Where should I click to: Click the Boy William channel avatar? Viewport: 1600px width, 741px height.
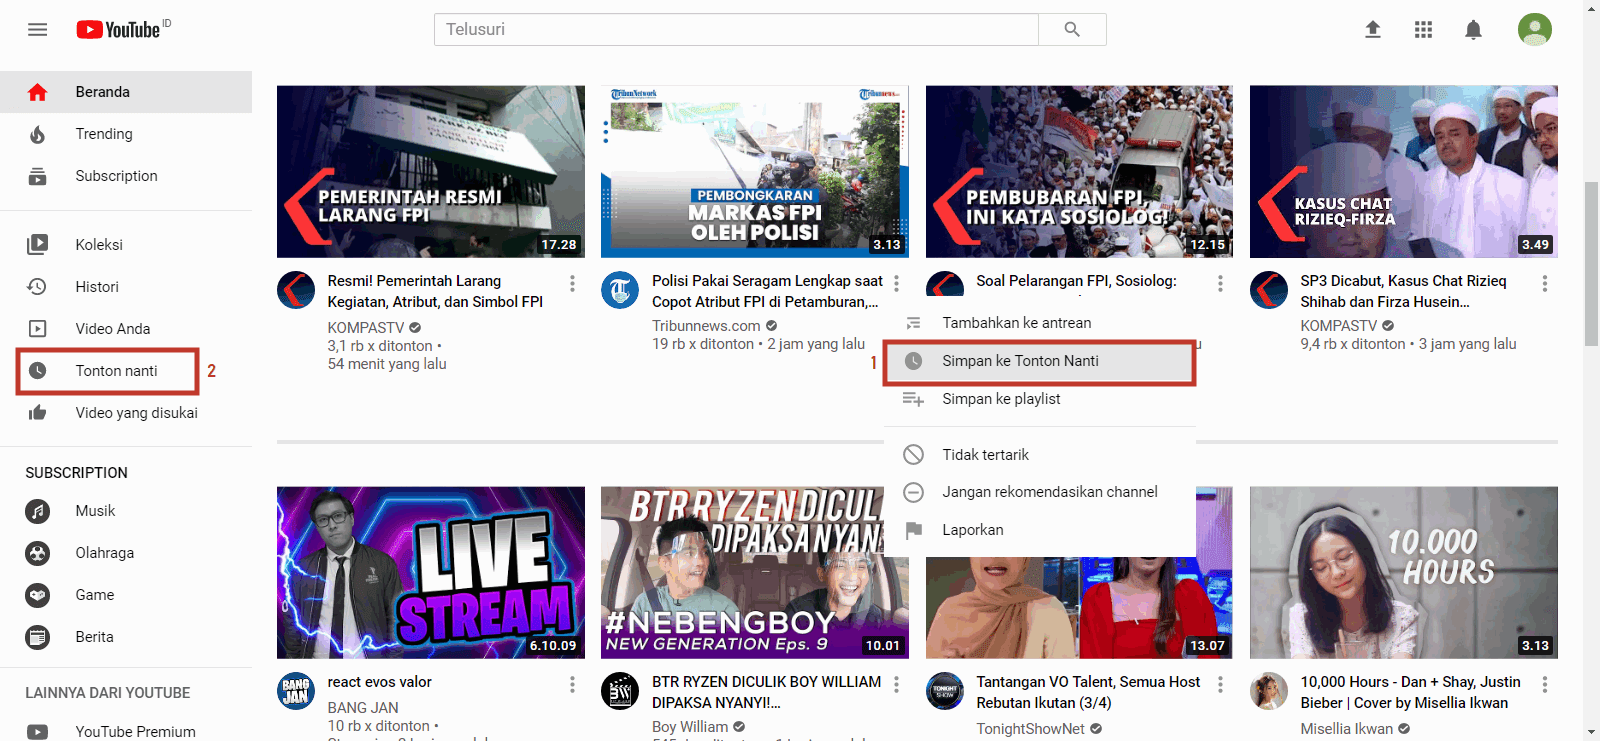click(x=620, y=691)
